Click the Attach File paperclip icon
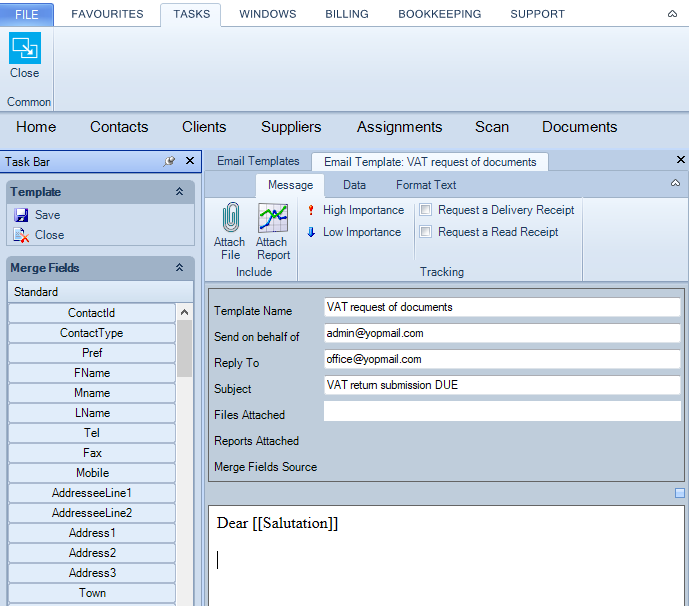The image size is (689, 606). point(230,217)
